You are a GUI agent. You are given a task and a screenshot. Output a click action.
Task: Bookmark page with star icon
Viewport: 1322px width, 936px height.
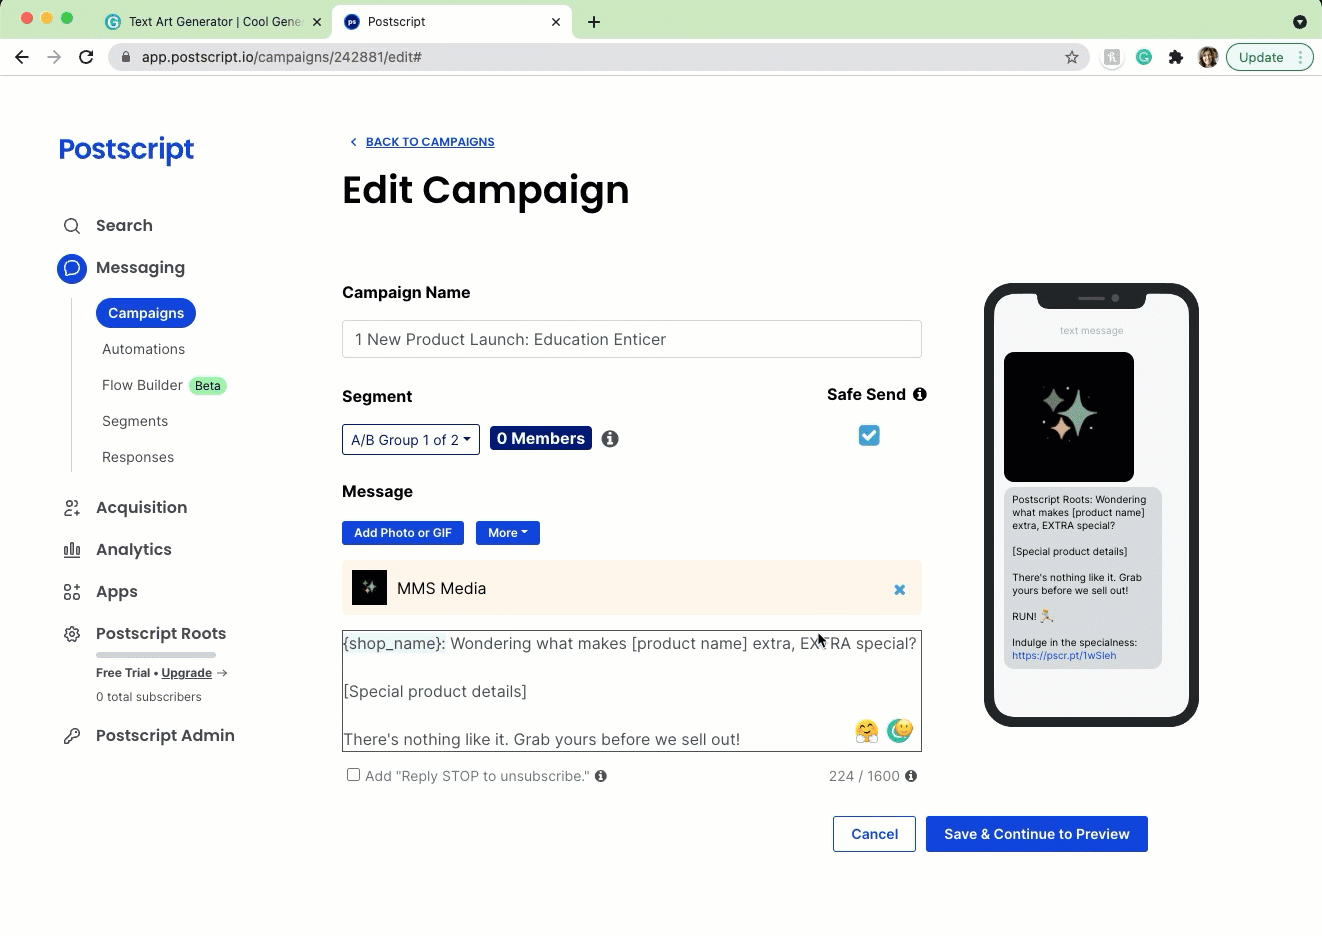pyautogui.click(x=1072, y=57)
